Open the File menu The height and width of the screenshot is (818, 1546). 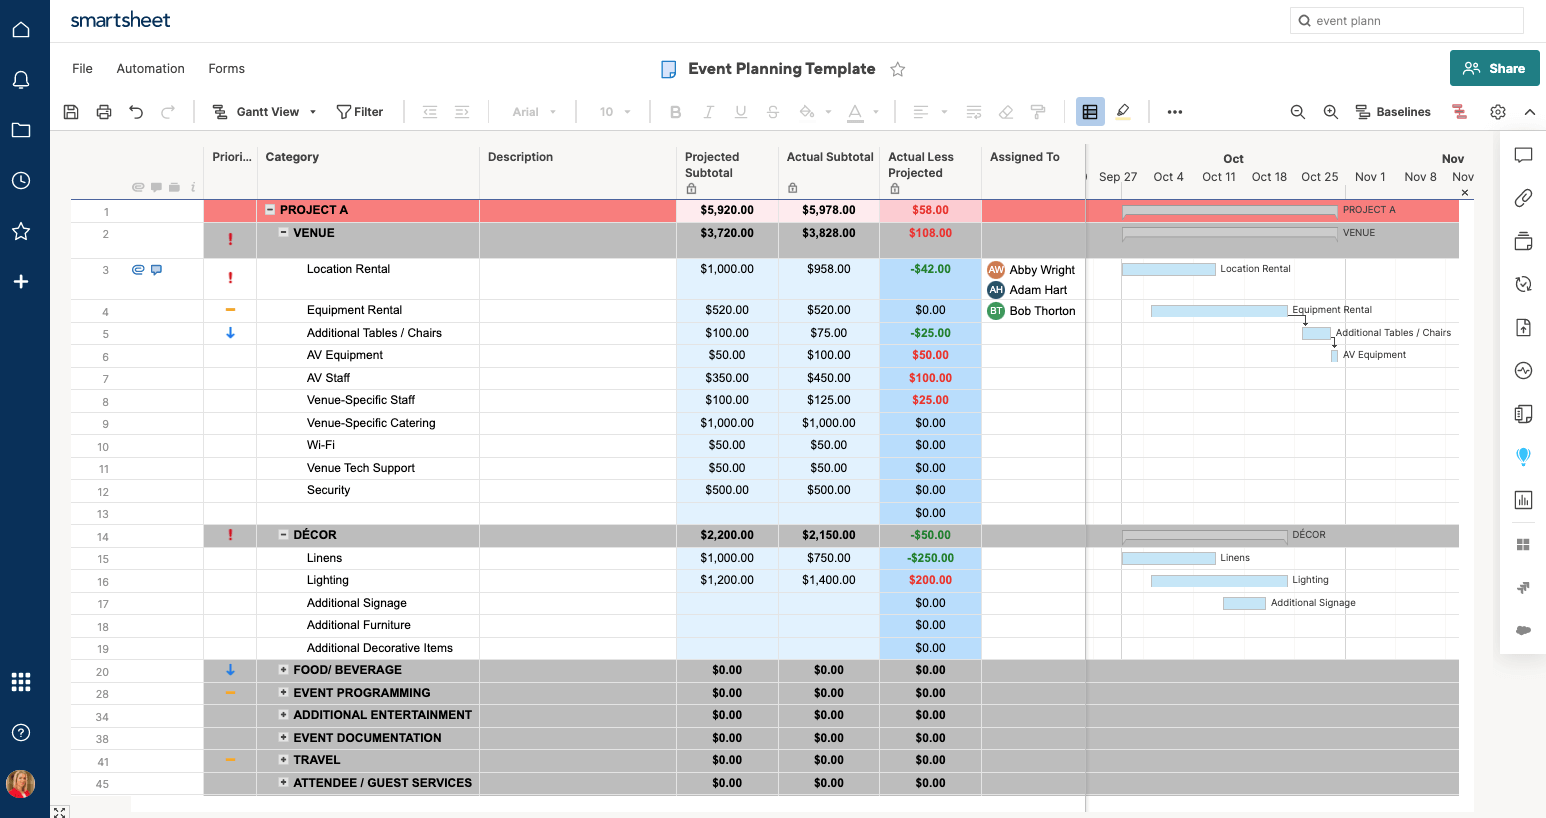coord(82,69)
